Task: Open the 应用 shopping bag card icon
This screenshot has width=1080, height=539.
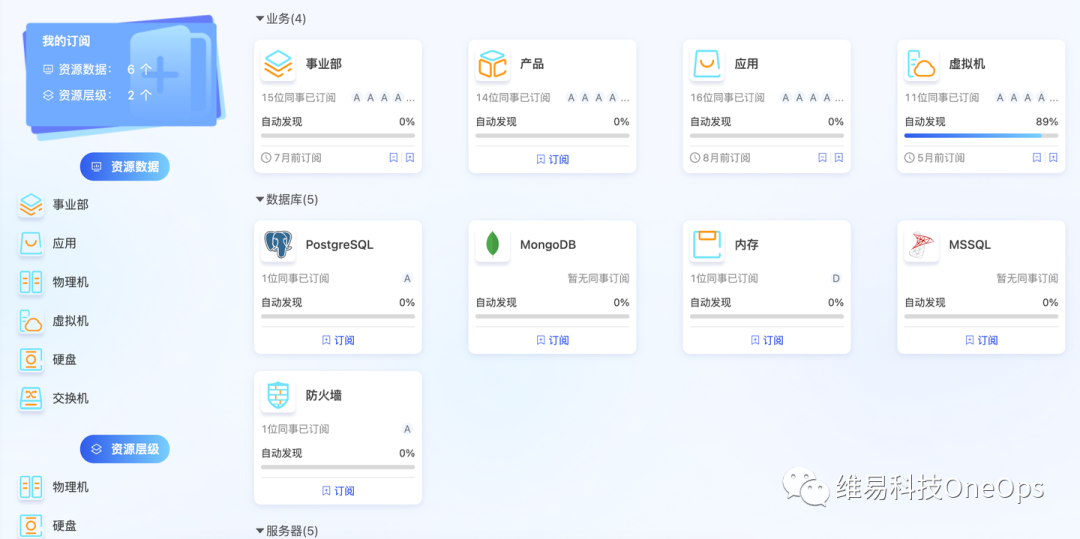Action: click(707, 64)
